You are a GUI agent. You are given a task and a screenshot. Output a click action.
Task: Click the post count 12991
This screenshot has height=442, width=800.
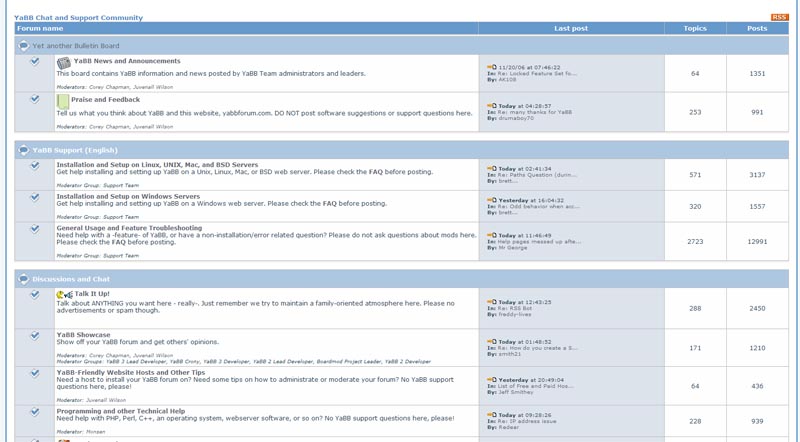point(757,241)
